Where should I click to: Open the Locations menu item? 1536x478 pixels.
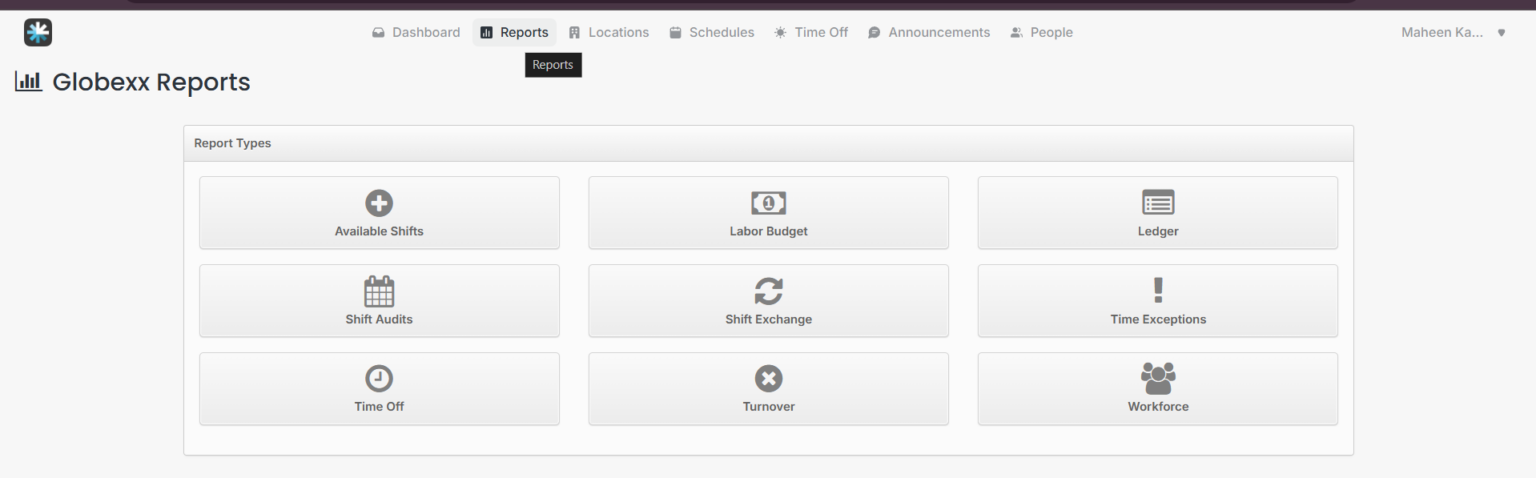click(x=608, y=32)
